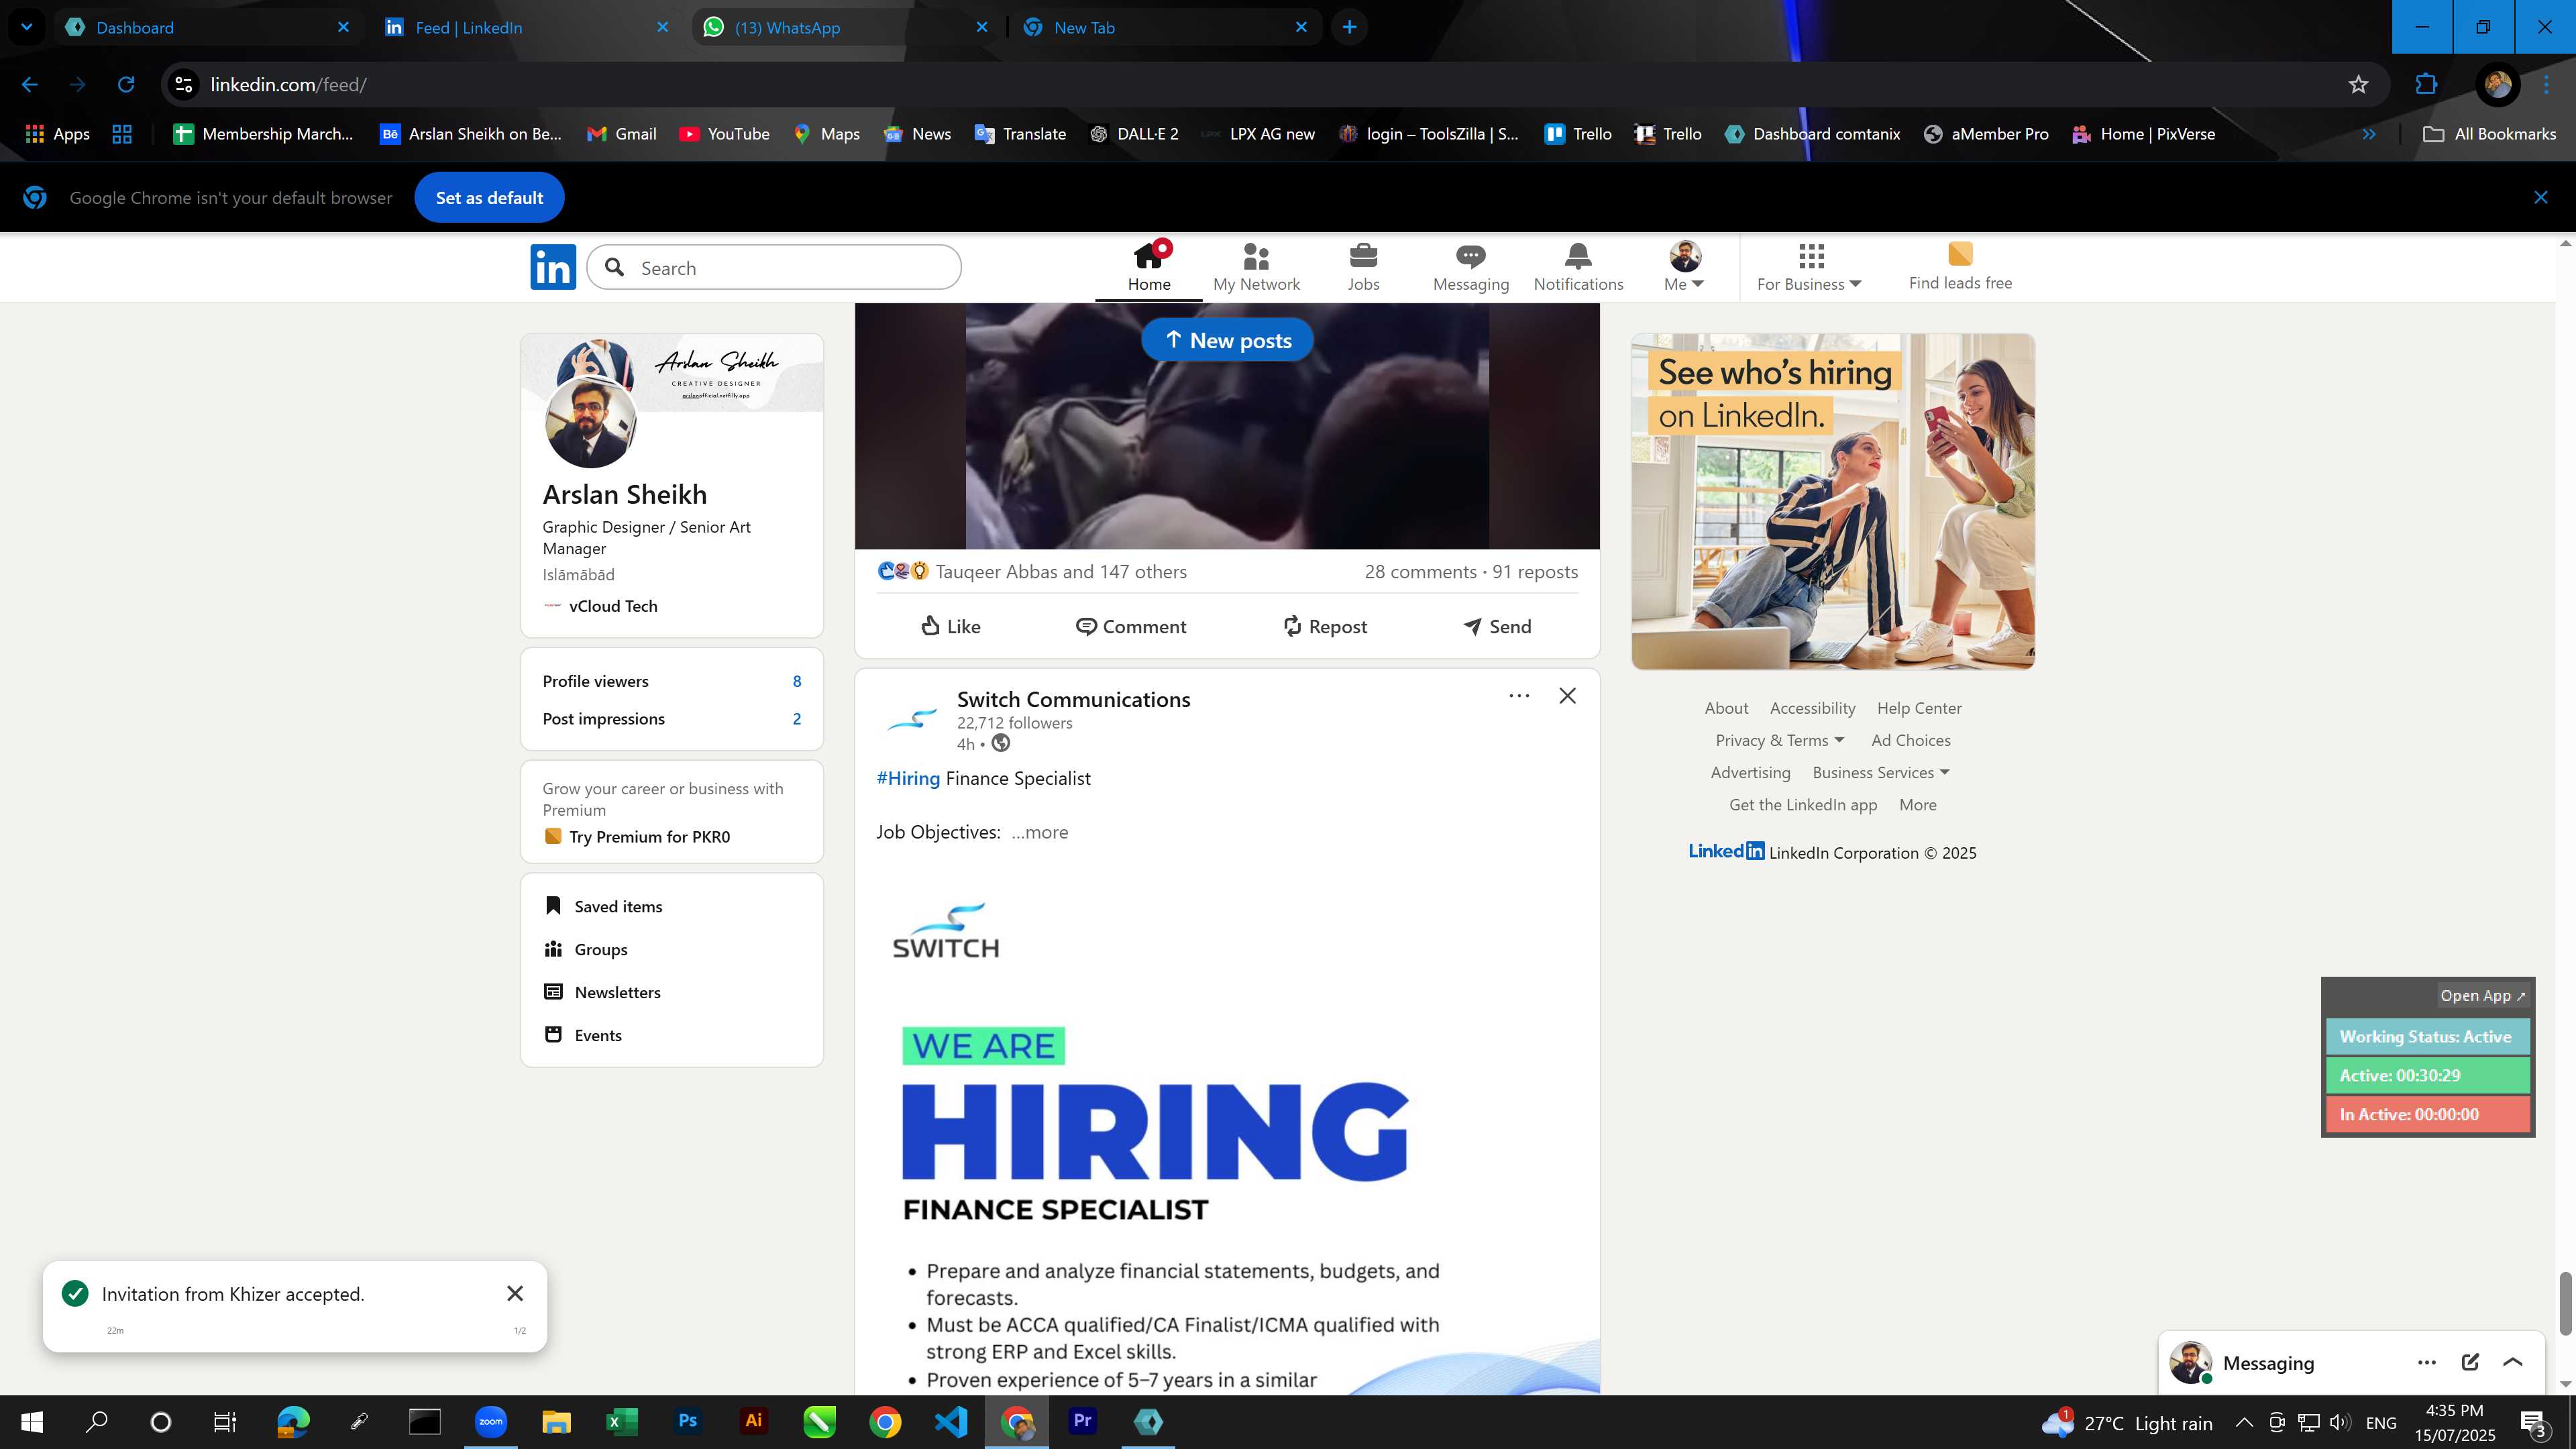Viewport: 2576px width, 1449px height.
Task: Open Excel from the taskbar
Action: tap(621, 1421)
